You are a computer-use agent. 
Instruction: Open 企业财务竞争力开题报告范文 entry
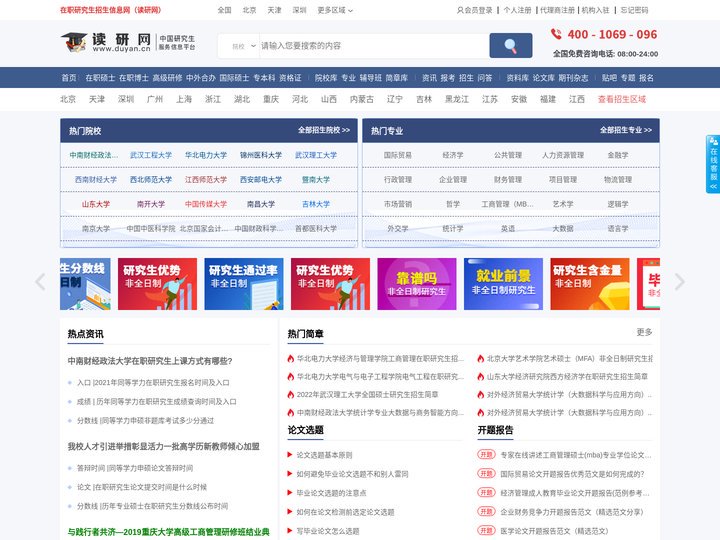point(572,512)
